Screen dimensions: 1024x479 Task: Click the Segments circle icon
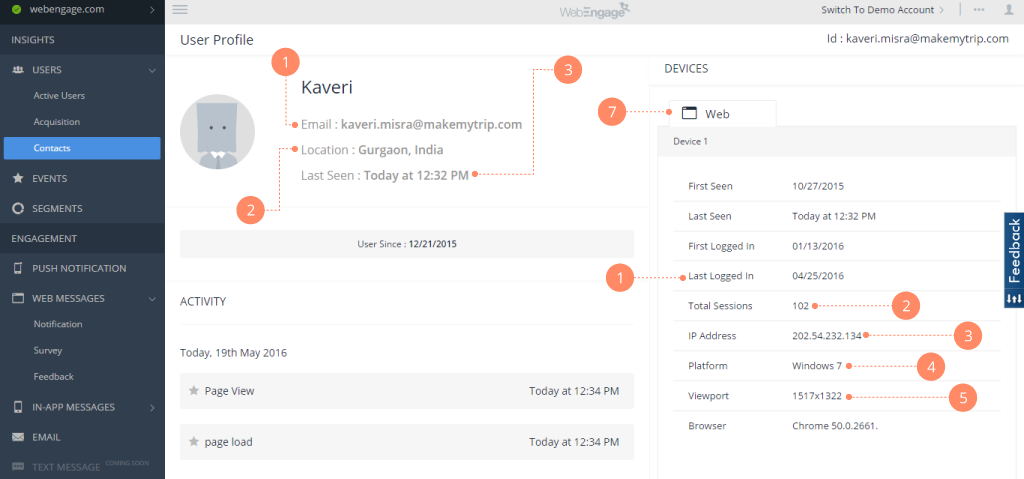(x=18, y=208)
